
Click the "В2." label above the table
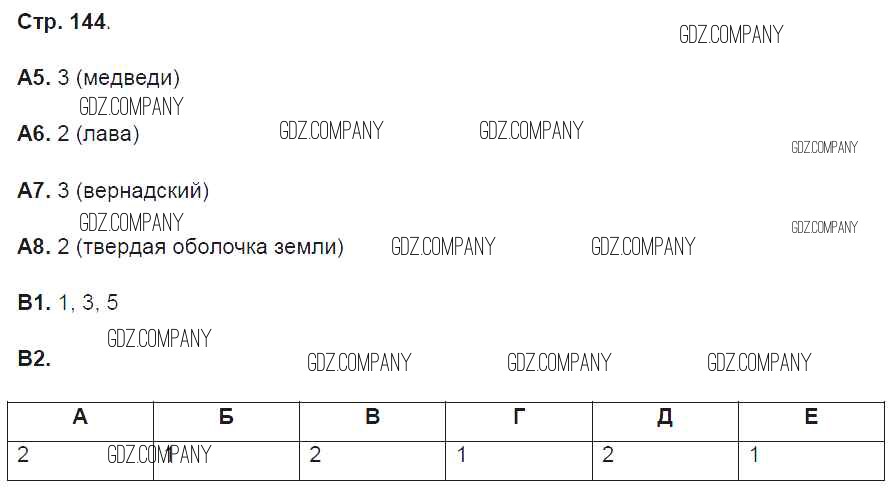pyautogui.click(x=34, y=358)
